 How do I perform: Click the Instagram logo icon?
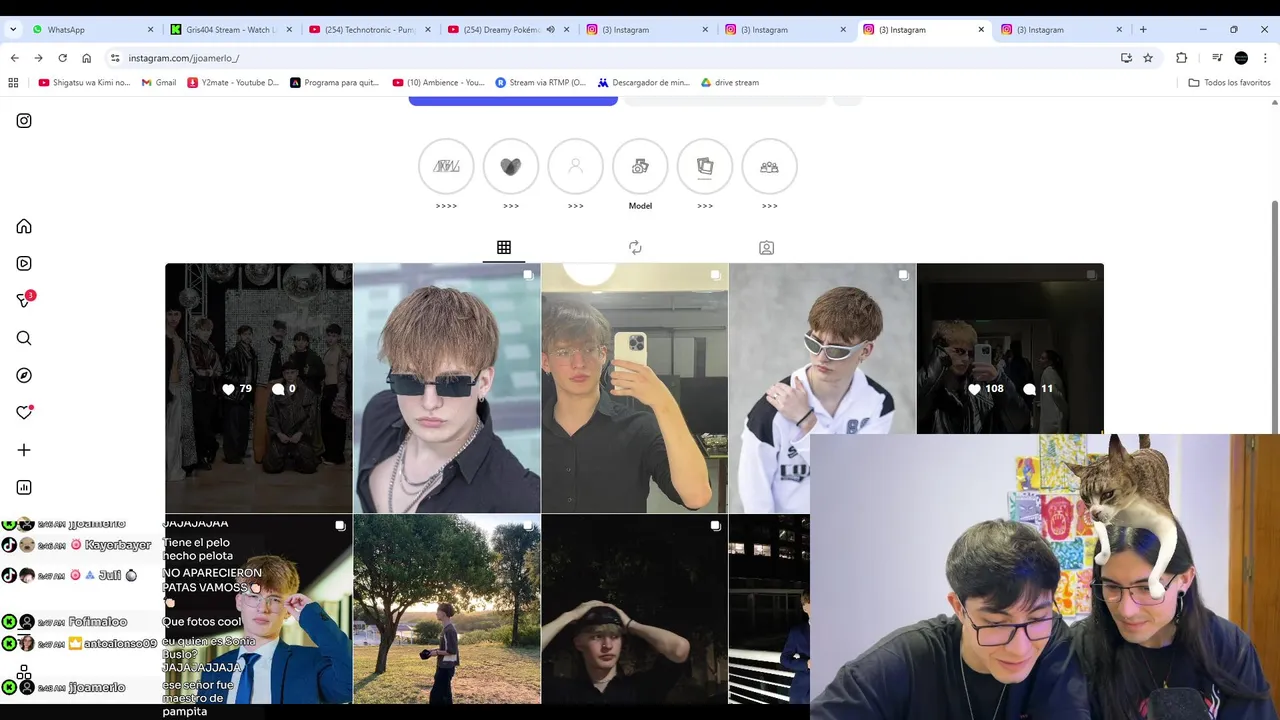[24, 121]
